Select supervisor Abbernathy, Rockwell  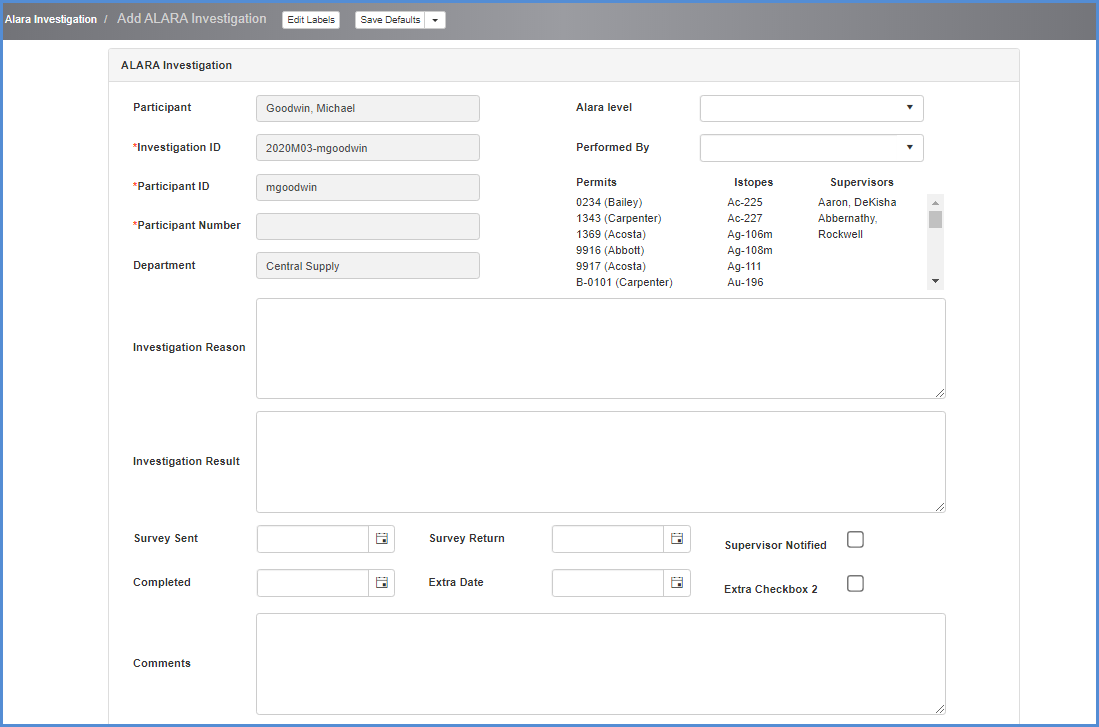click(847, 226)
